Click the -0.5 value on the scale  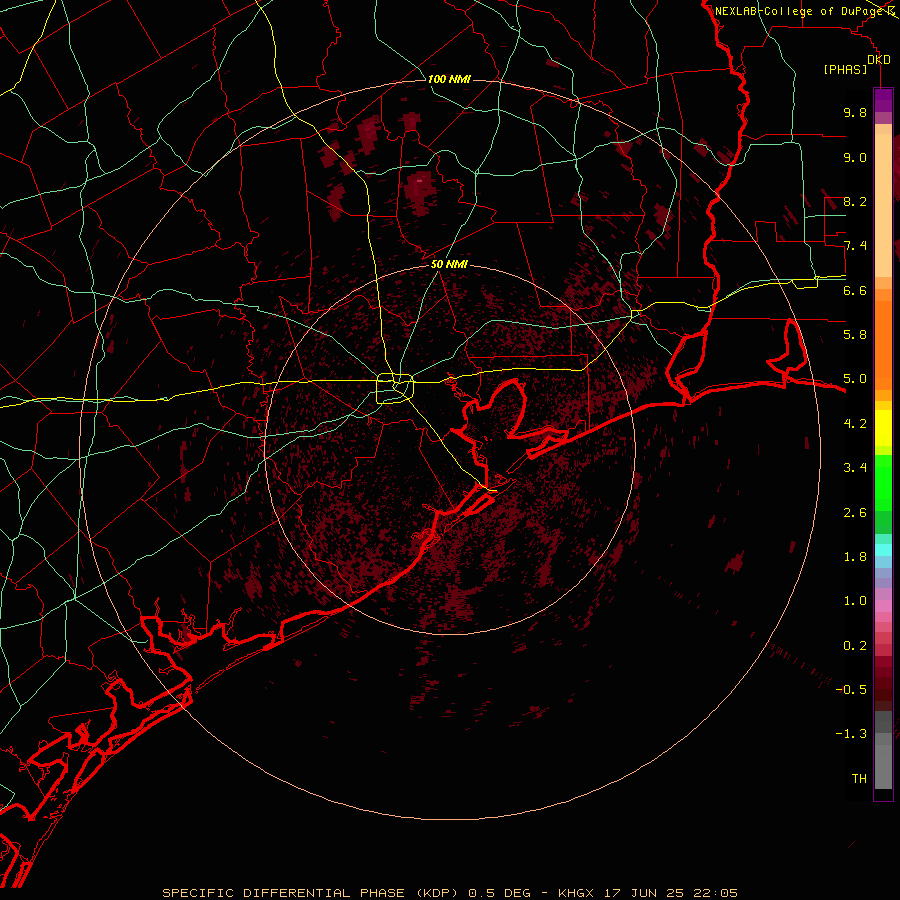click(851, 690)
